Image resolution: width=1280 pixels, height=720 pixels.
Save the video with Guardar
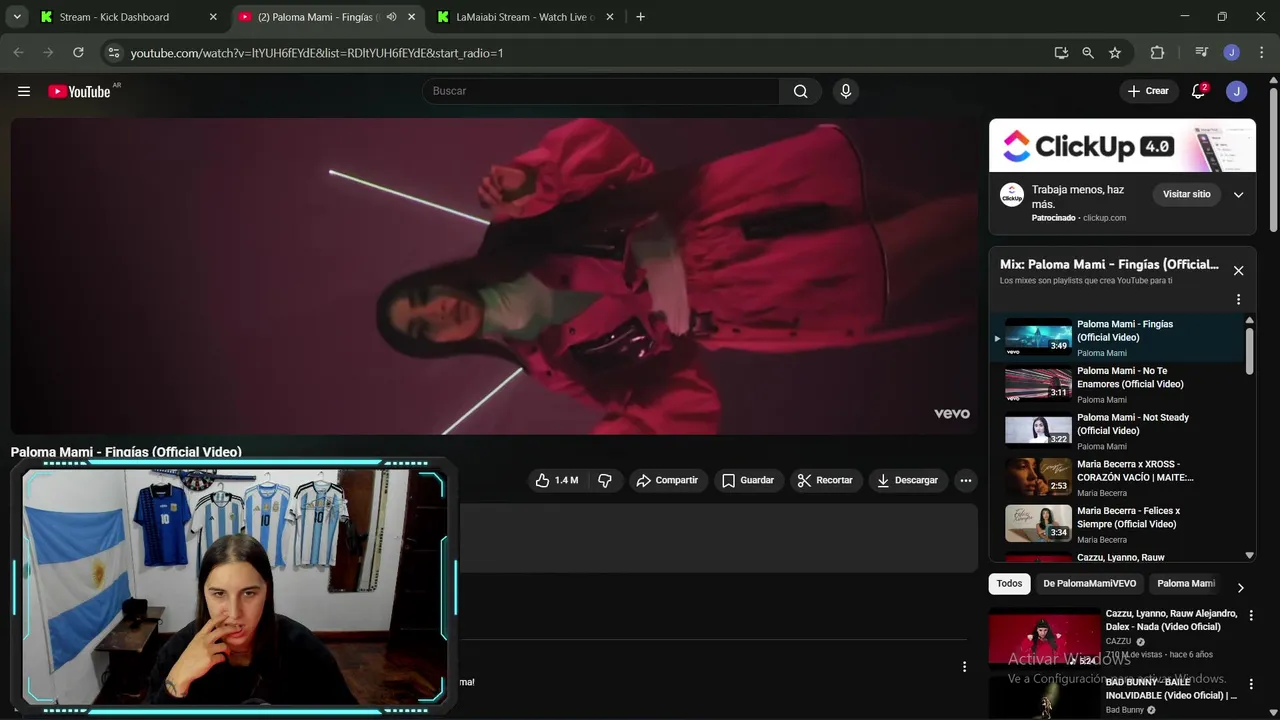click(x=748, y=480)
